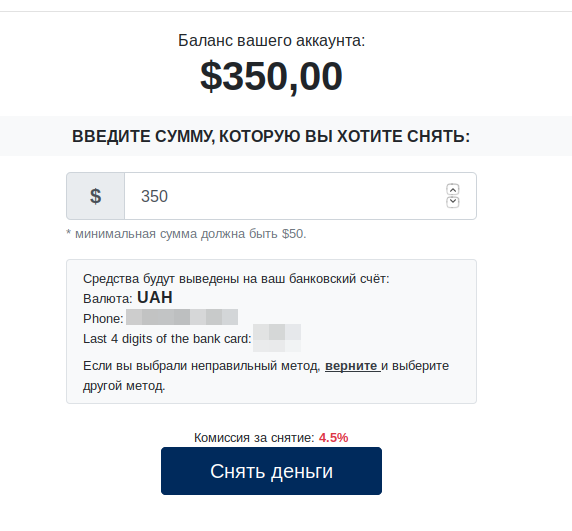Click the withdrawal amount field showing 350
The width and height of the screenshot is (572, 531).
click(x=300, y=196)
